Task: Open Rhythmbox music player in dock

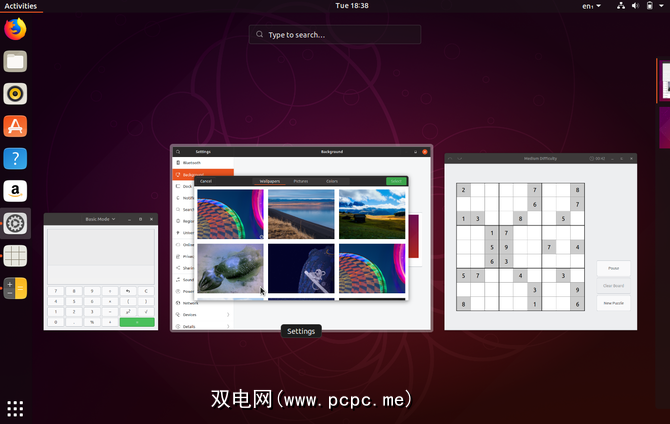Action: 15,94
